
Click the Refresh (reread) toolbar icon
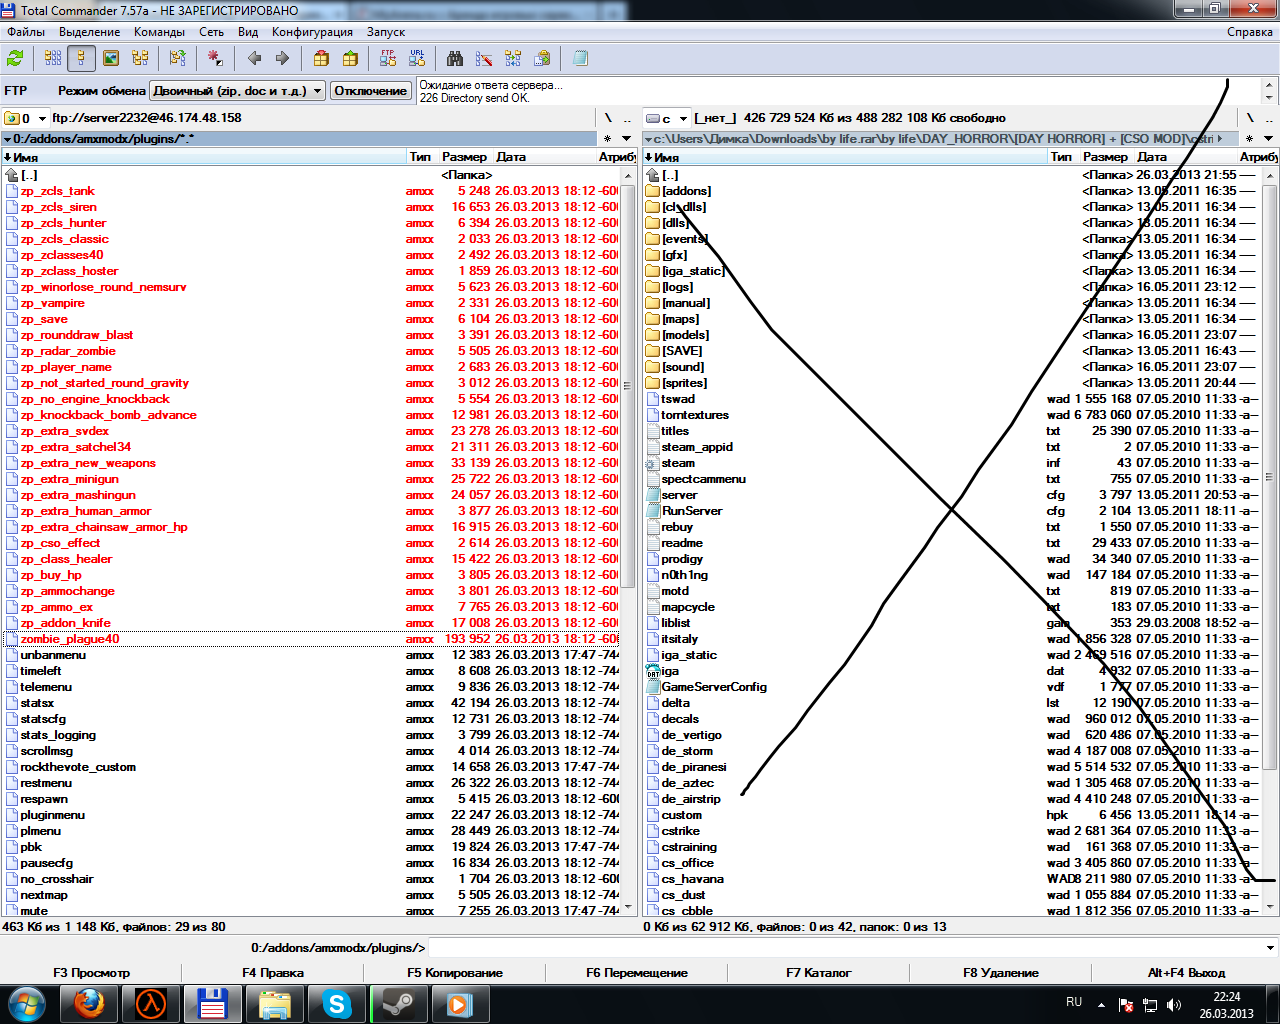tap(15, 58)
